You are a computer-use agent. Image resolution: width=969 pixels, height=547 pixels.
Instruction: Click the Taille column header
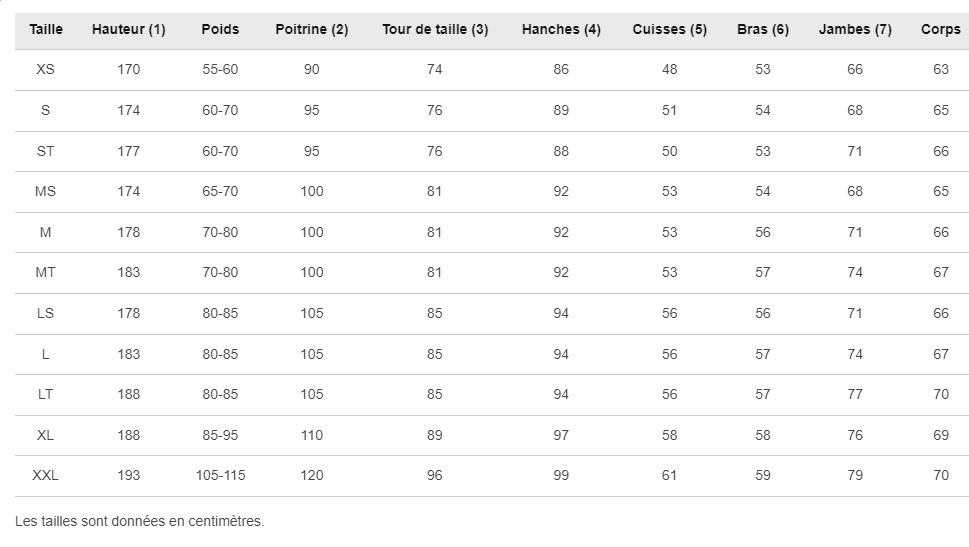[x=46, y=29]
